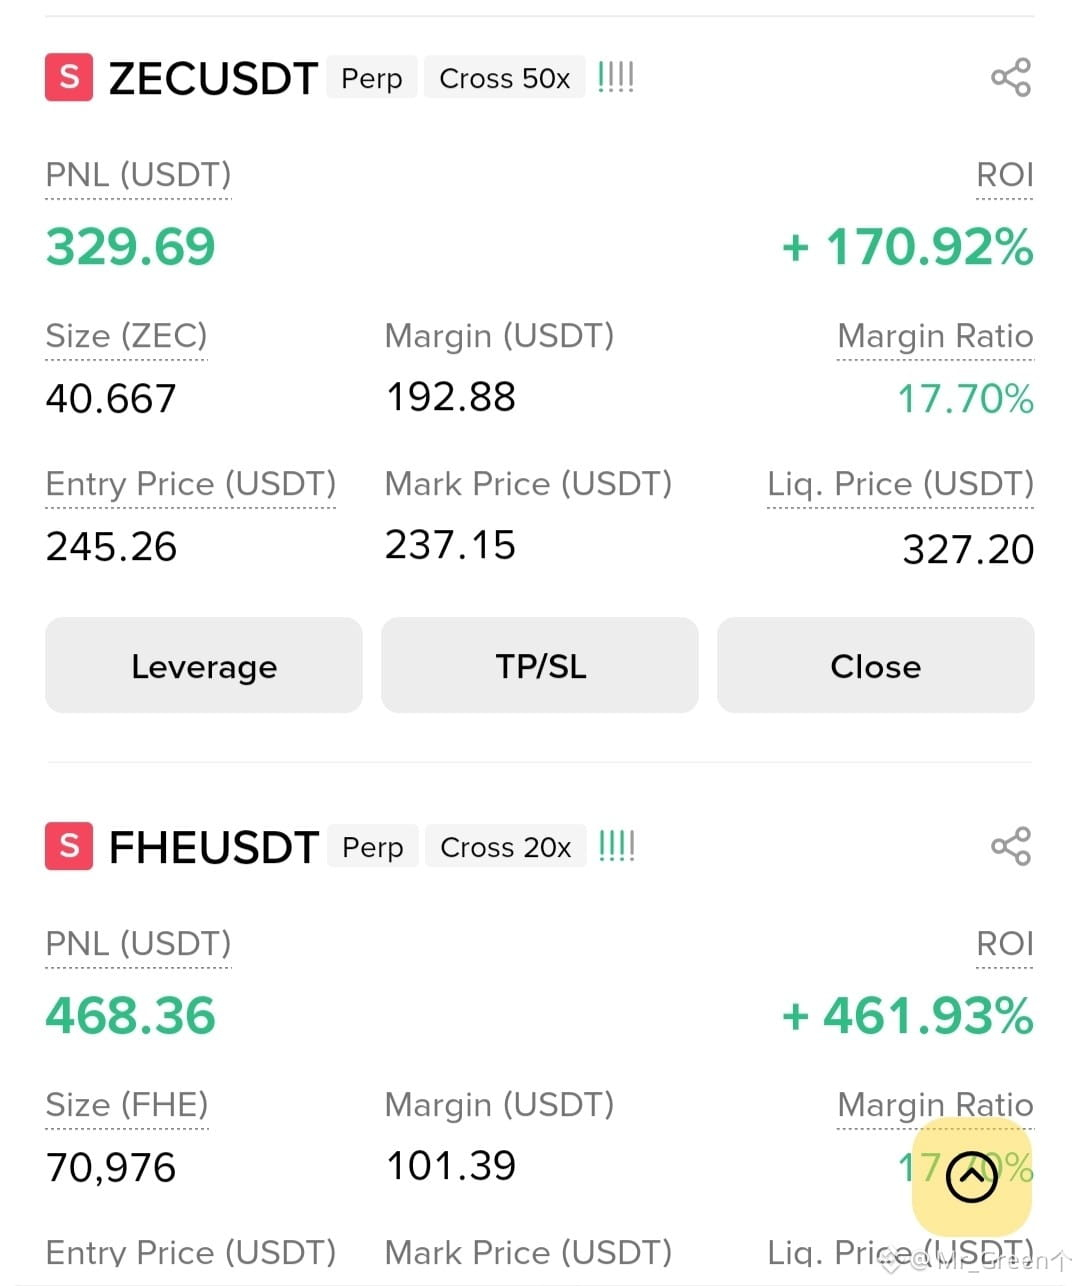Tap the red S badge beside FHEUSDT
The height and width of the screenshot is (1286, 1080).
pos(69,846)
